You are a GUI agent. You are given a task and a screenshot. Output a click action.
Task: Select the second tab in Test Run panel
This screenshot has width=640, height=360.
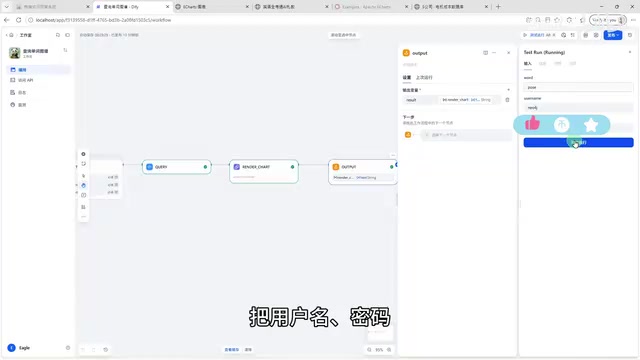pyautogui.click(x=542, y=63)
